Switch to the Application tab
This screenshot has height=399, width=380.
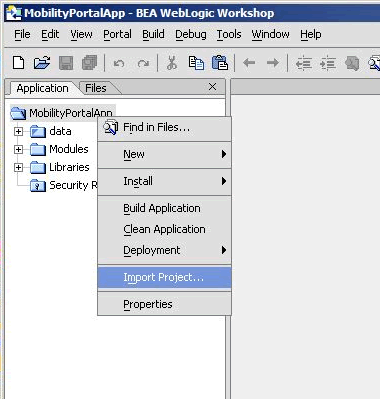(42, 88)
